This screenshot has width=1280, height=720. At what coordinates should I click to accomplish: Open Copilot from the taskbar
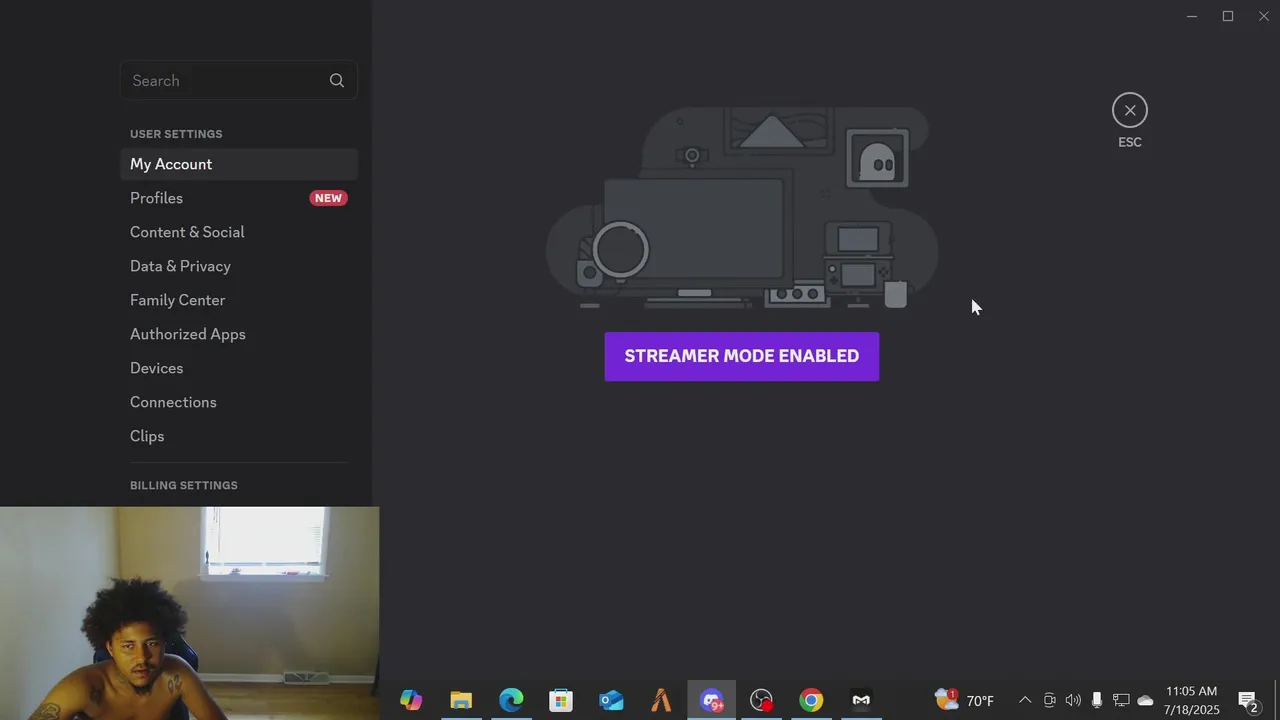click(411, 700)
